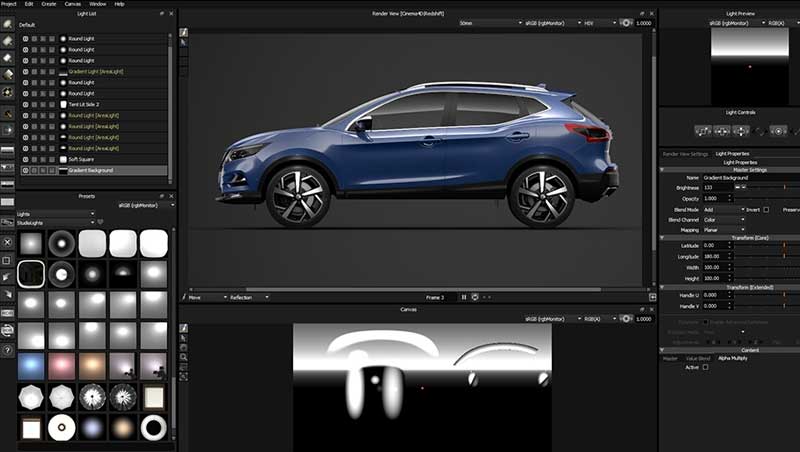Toggle visibility of the topmost Round Light
Viewport: 800px width, 452px height.
pyautogui.click(x=26, y=39)
